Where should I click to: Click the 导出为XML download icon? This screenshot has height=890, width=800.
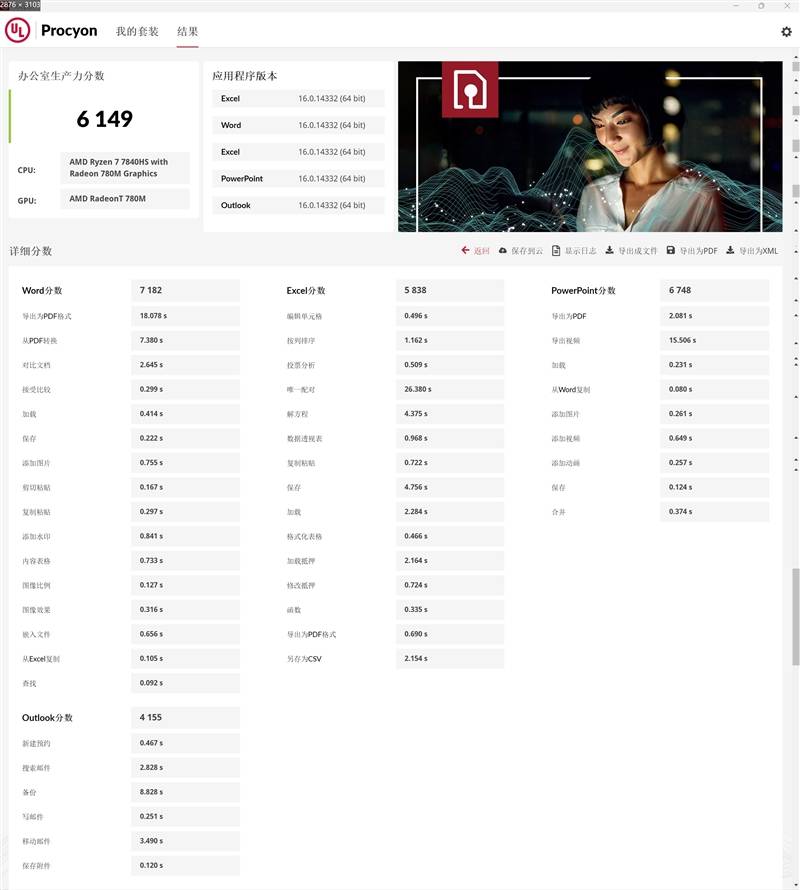(x=730, y=251)
